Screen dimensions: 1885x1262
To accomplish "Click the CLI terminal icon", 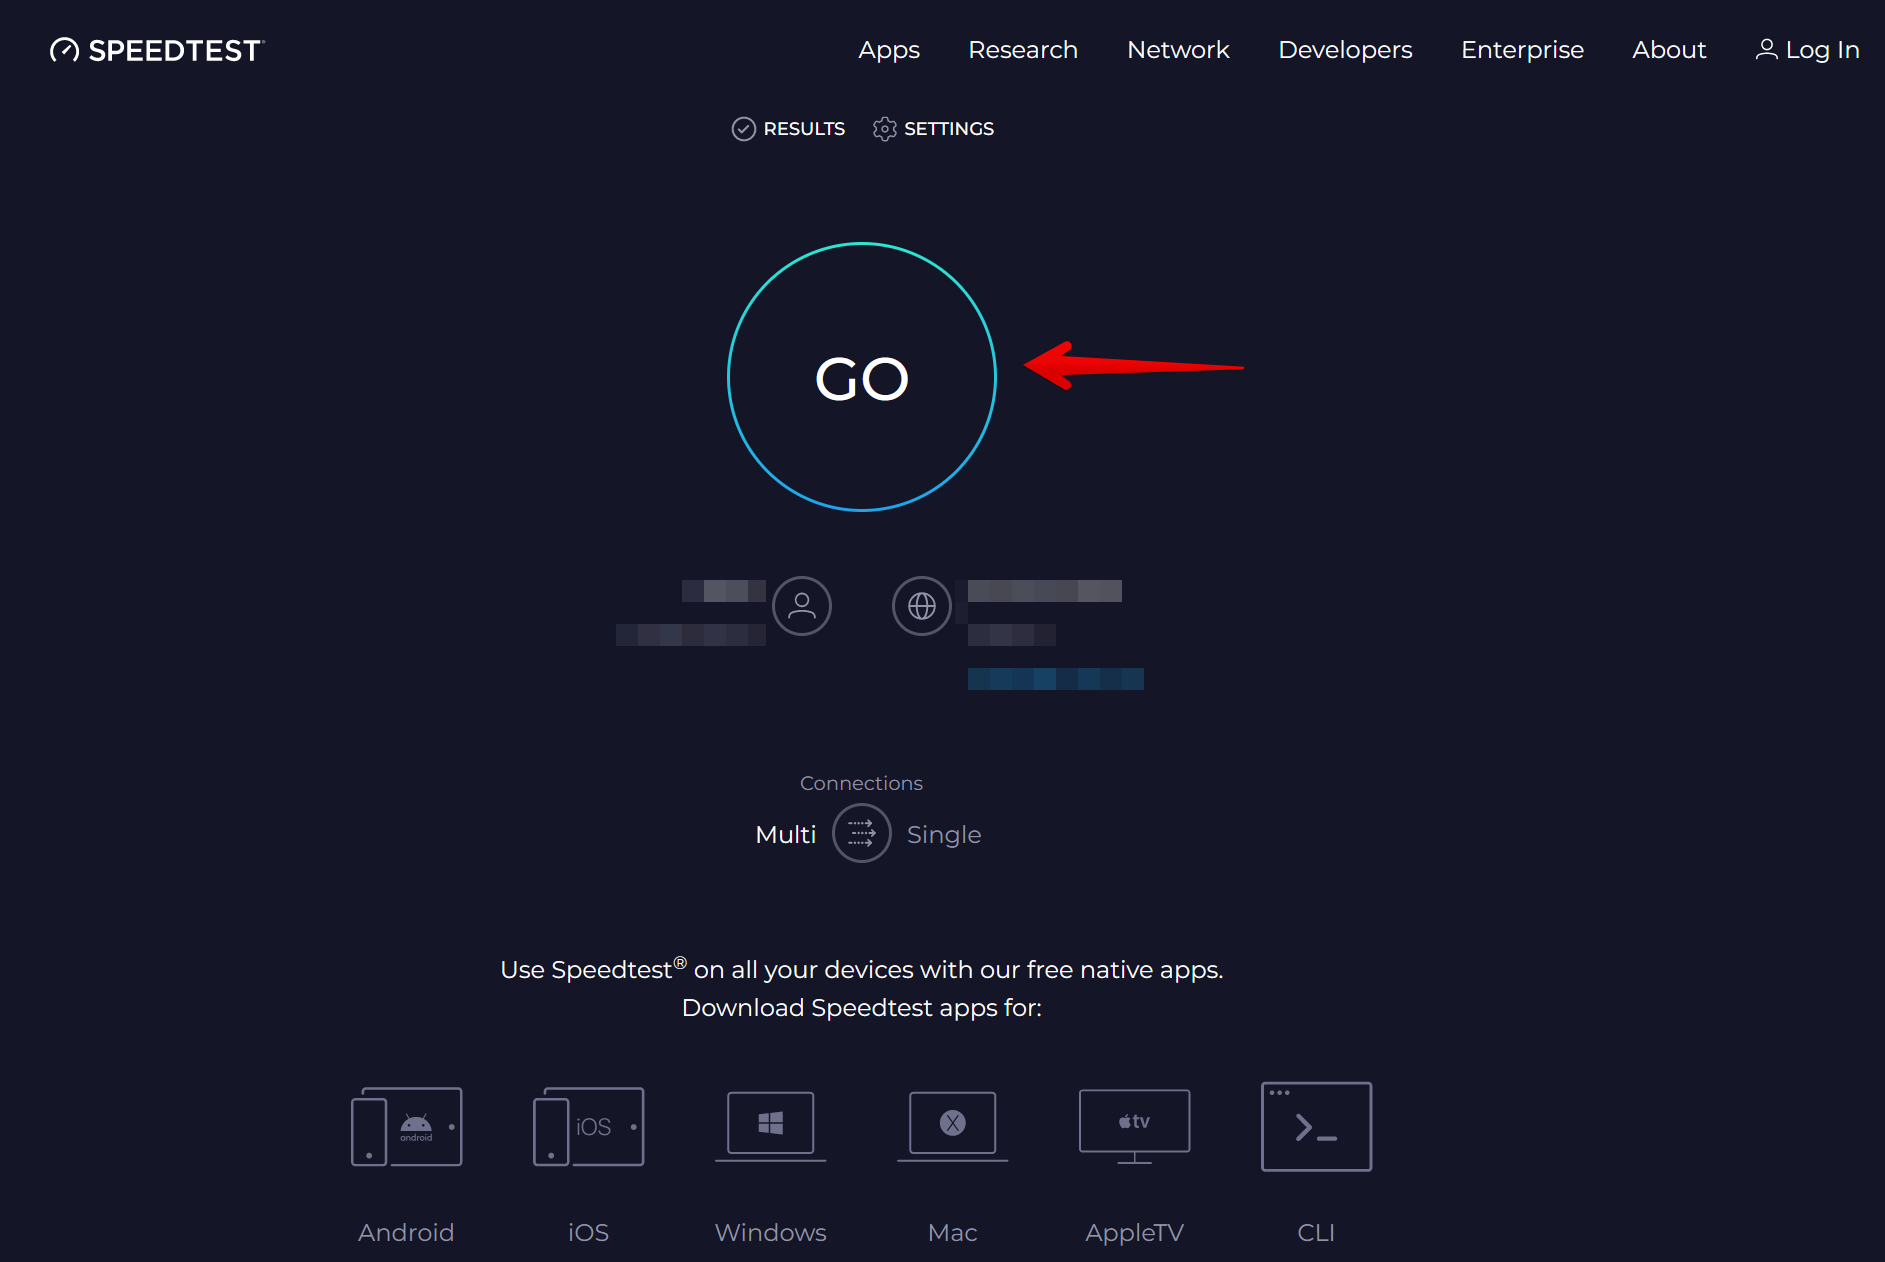I will 1317,1126.
